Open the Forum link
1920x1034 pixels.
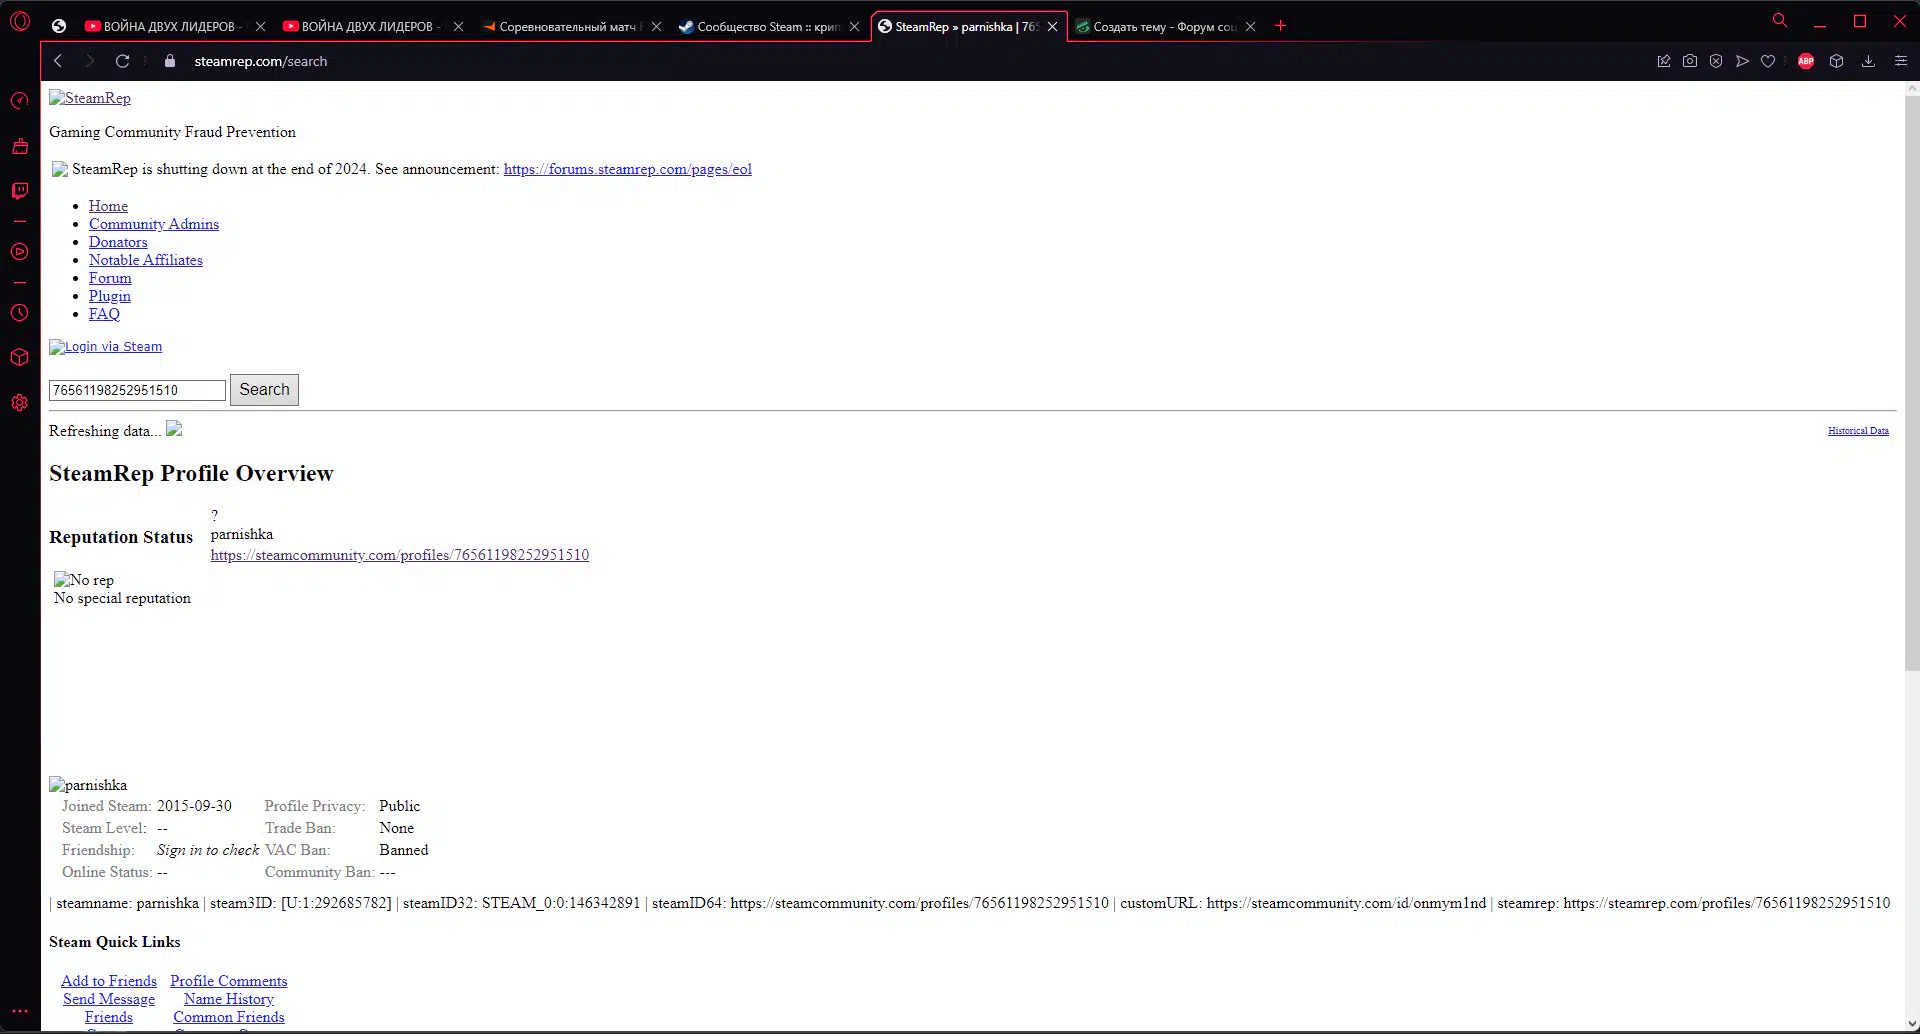110,278
